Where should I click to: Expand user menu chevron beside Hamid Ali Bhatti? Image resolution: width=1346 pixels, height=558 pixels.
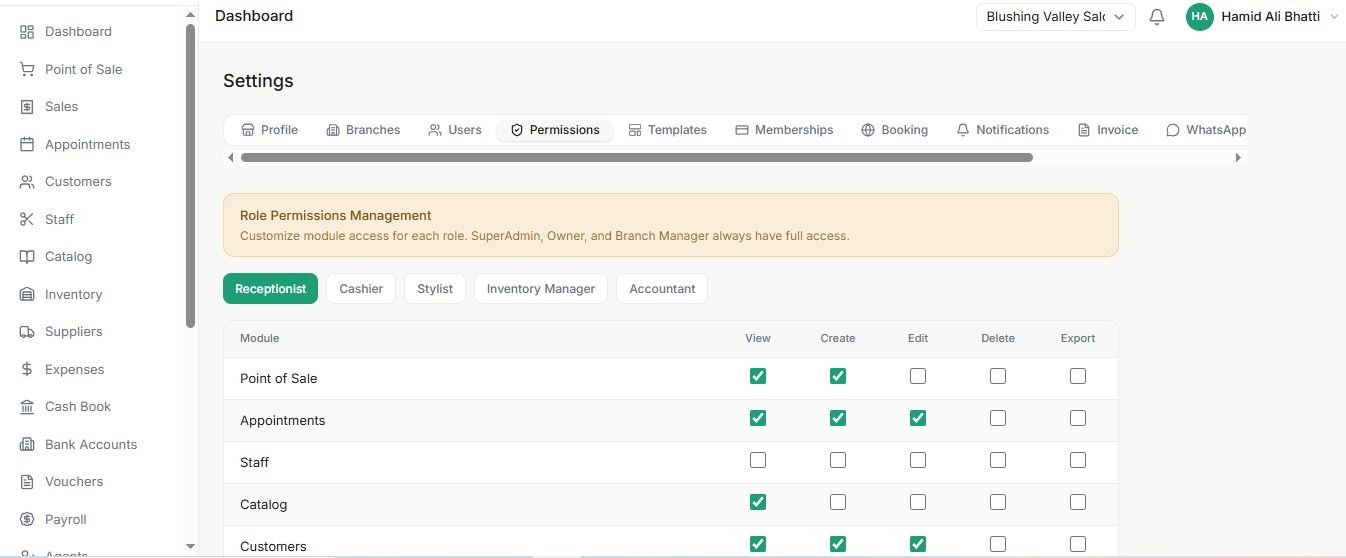point(1334,17)
